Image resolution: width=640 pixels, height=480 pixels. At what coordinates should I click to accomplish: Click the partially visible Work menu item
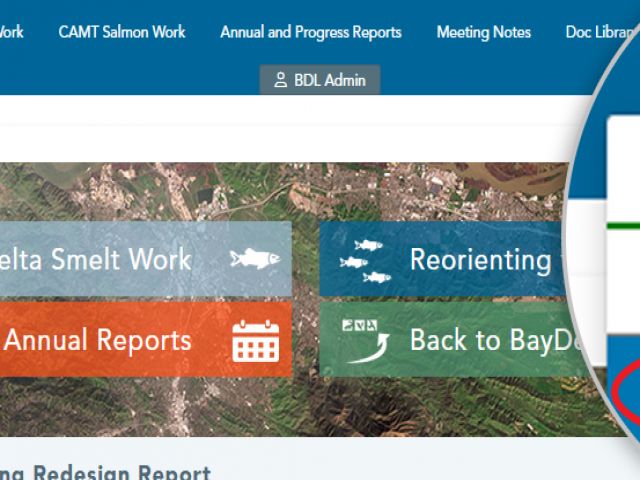tap(11, 32)
